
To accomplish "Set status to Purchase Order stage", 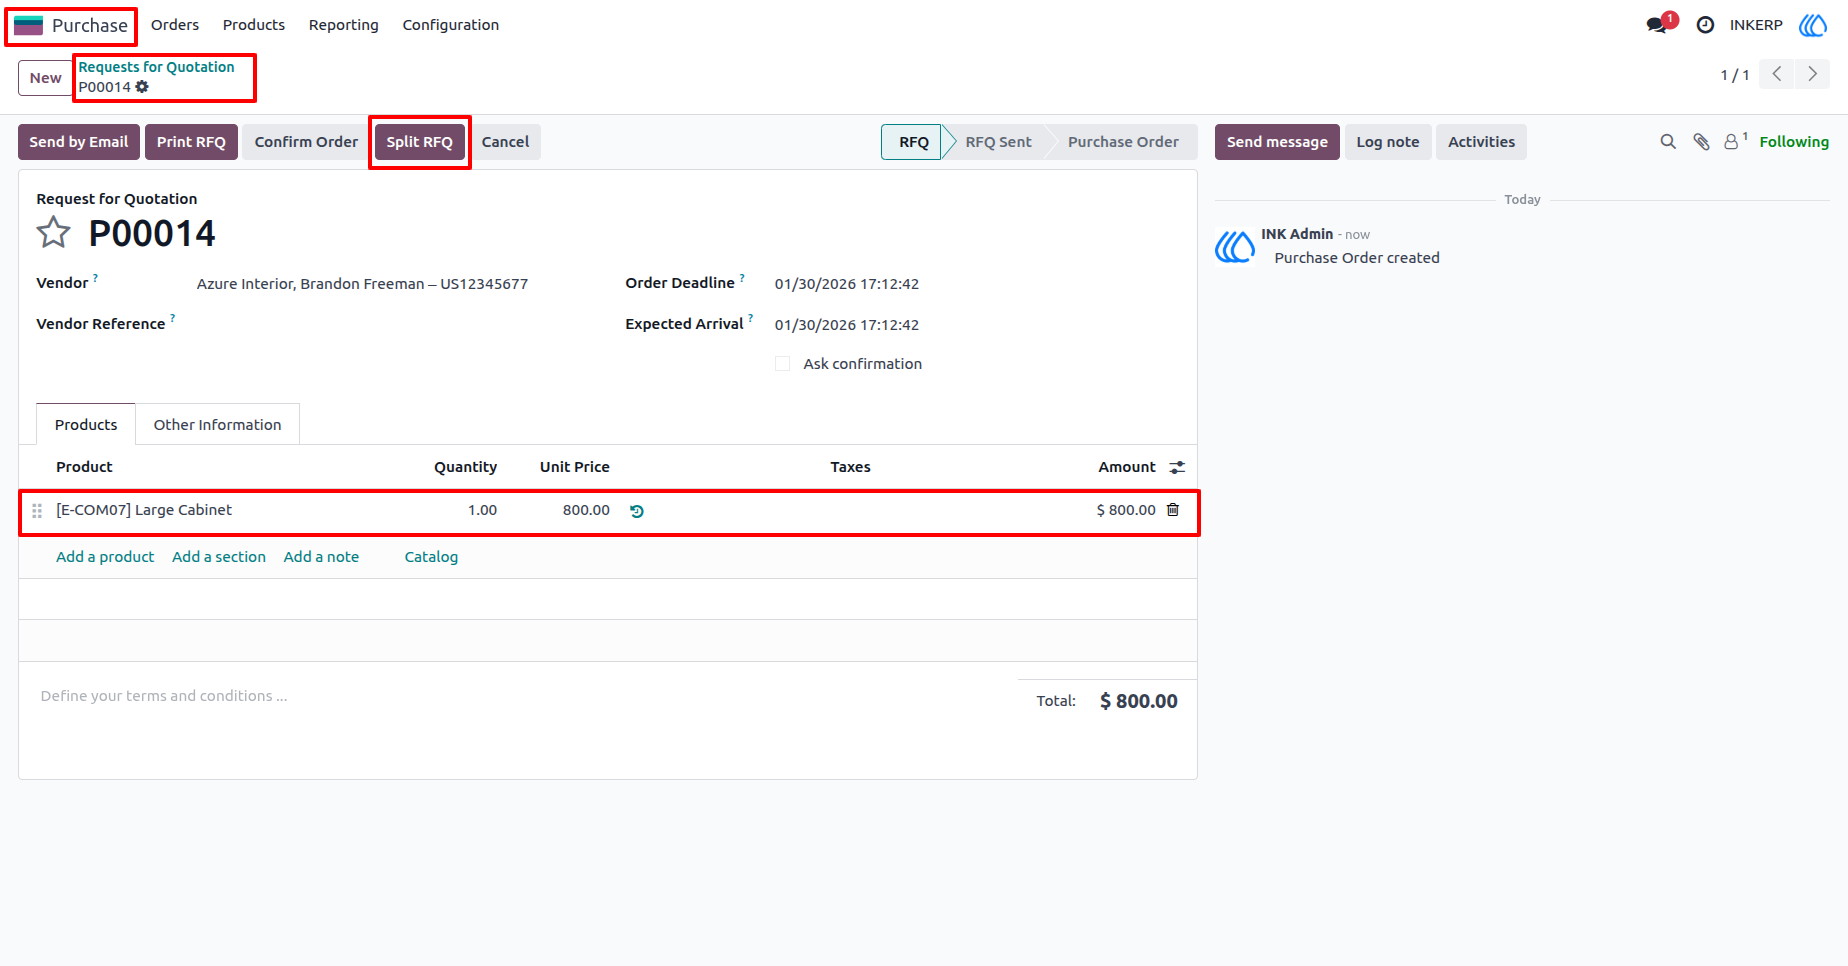I will pyautogui.click(x=1123, y=142).
